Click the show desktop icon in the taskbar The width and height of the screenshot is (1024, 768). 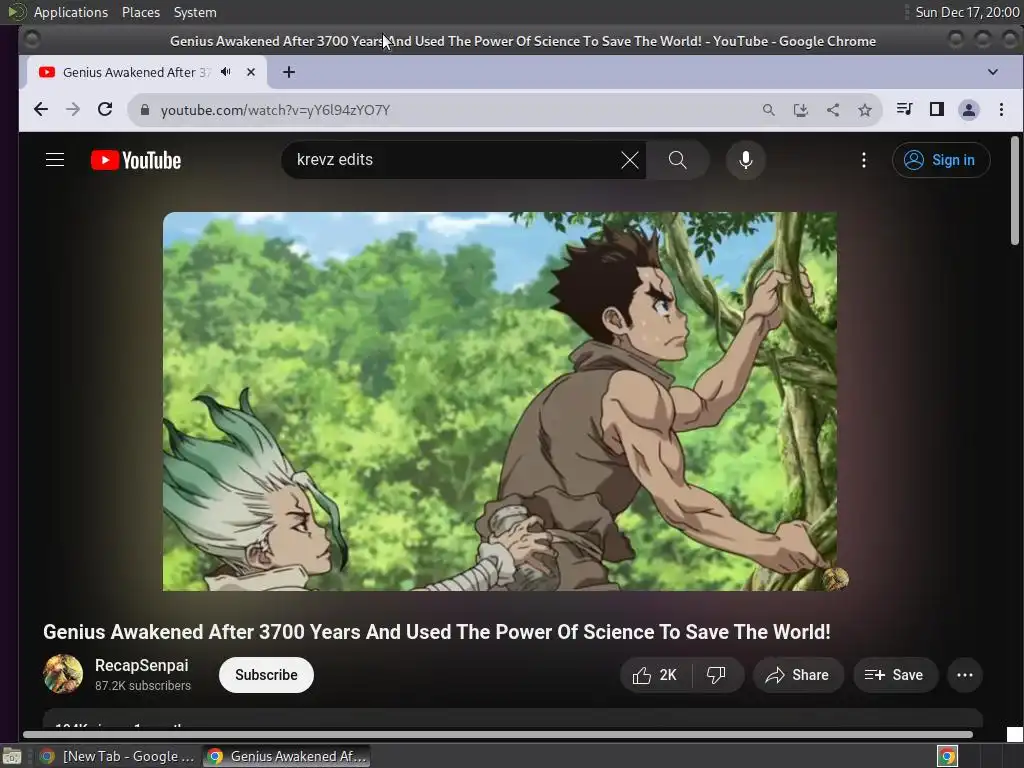tap(12, 756)
